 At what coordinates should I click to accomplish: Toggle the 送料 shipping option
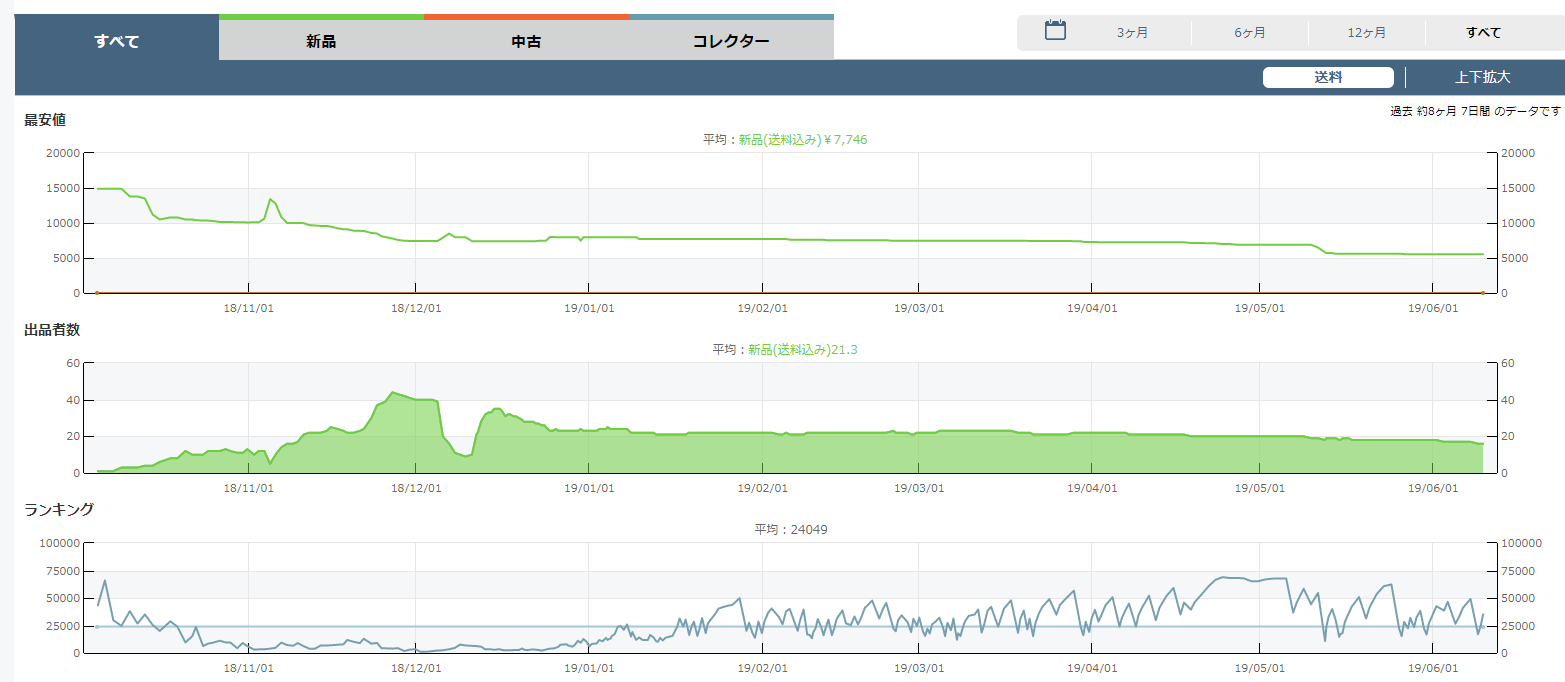(1328, 78)
